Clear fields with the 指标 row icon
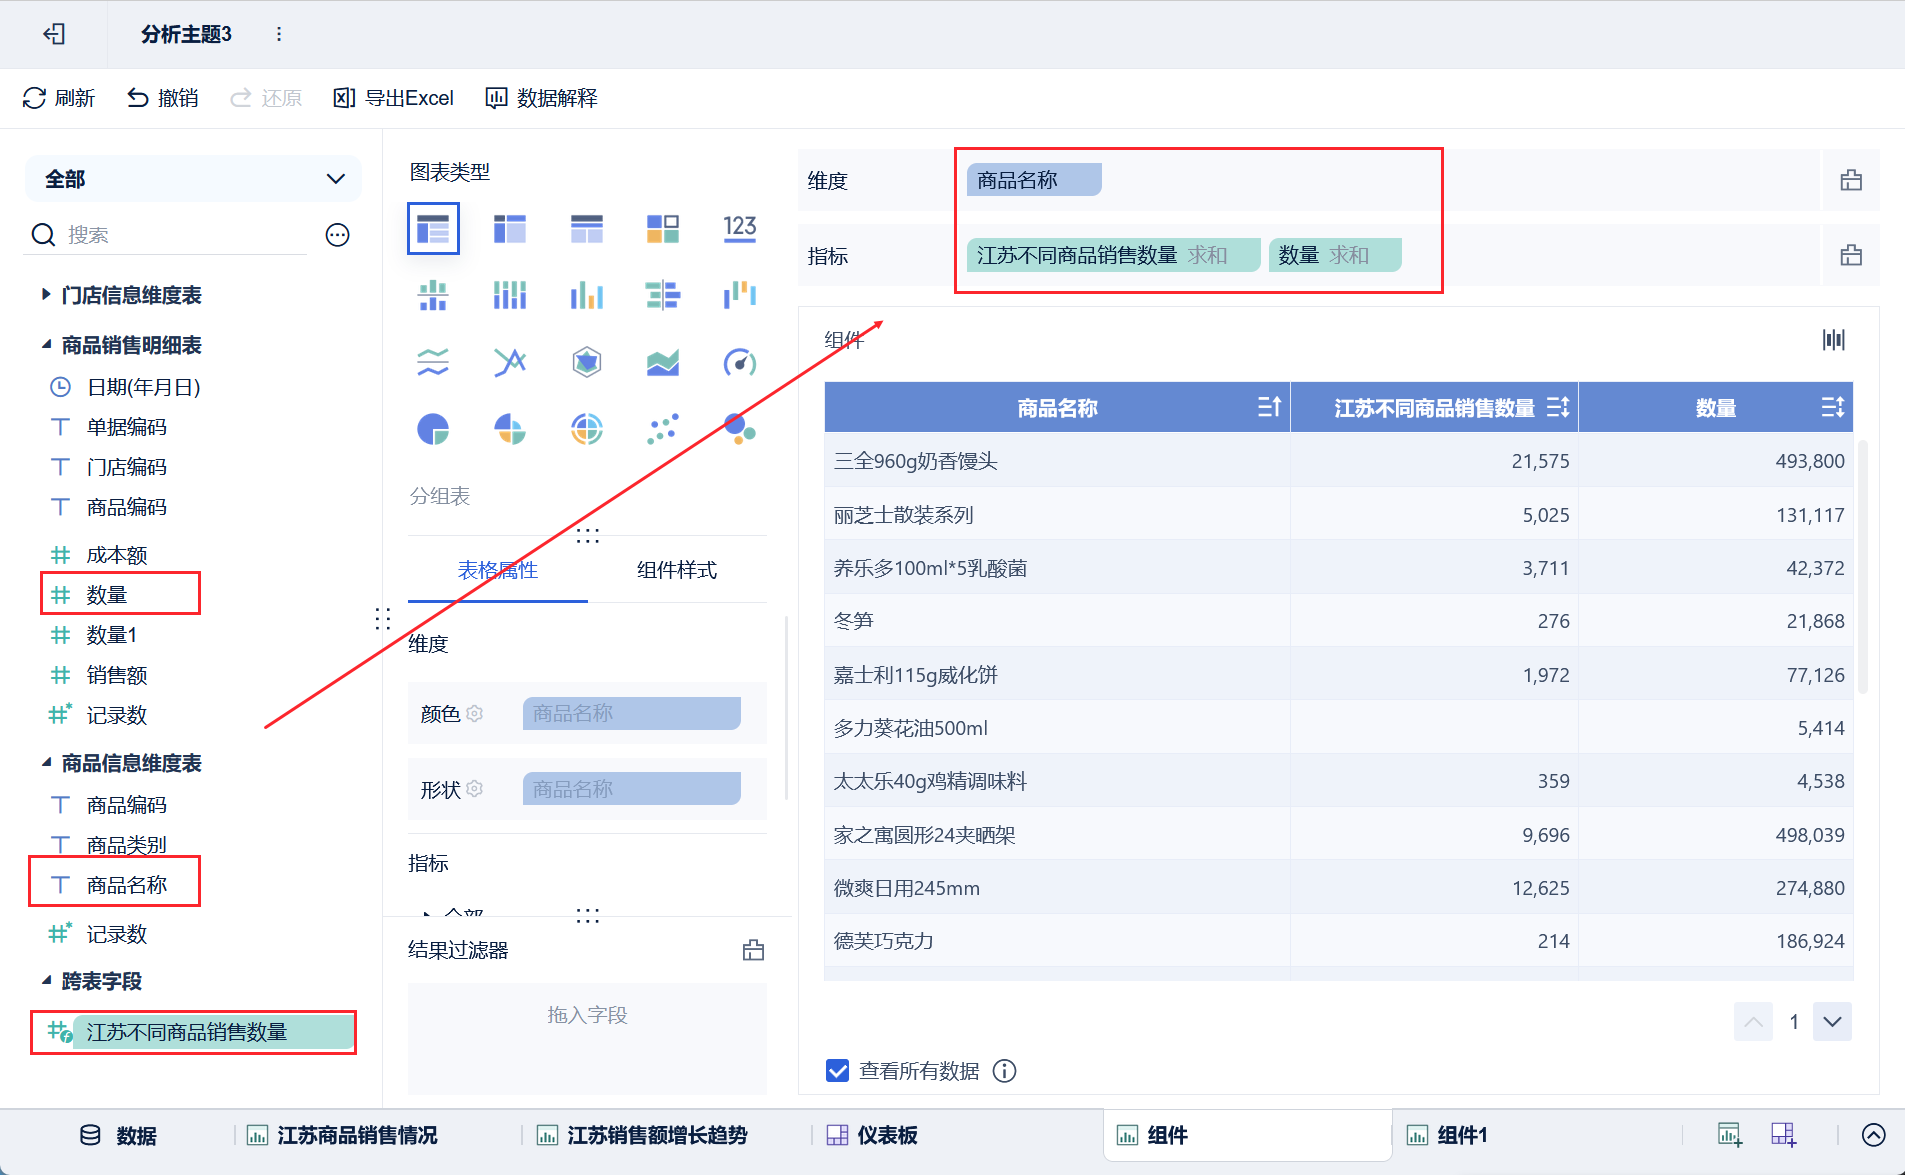 click(x=1851, y=255)
